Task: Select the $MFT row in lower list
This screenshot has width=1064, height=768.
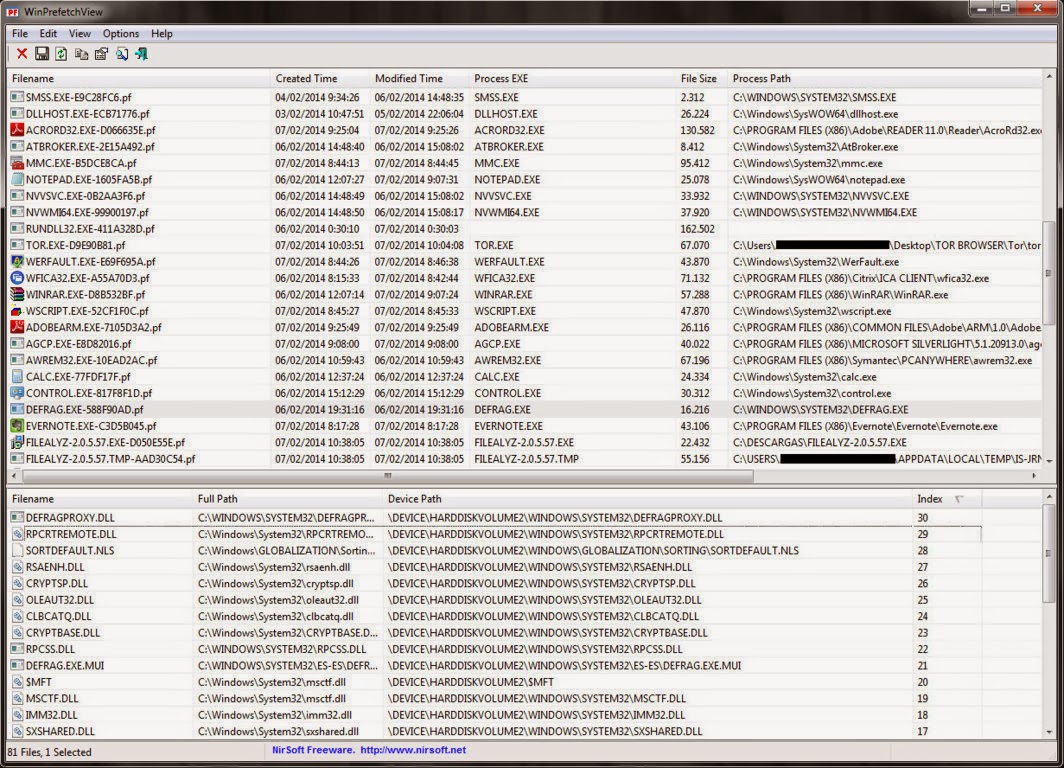Action: [495, 682]
